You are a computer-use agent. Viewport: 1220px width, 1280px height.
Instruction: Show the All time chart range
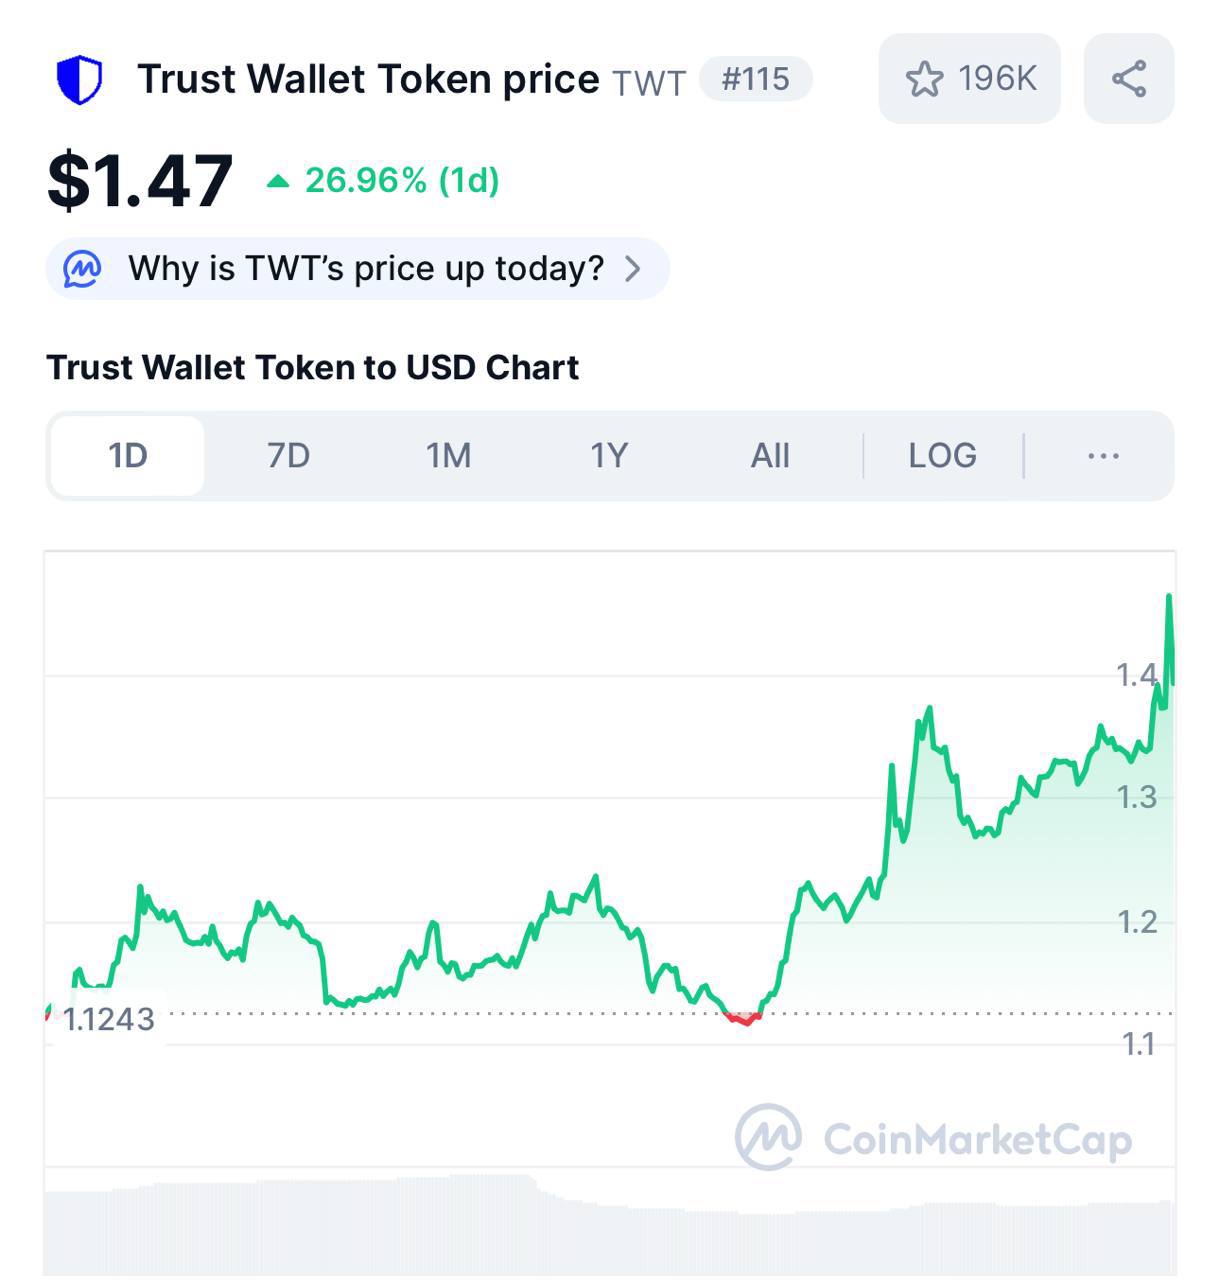click(x=770, y=456)
